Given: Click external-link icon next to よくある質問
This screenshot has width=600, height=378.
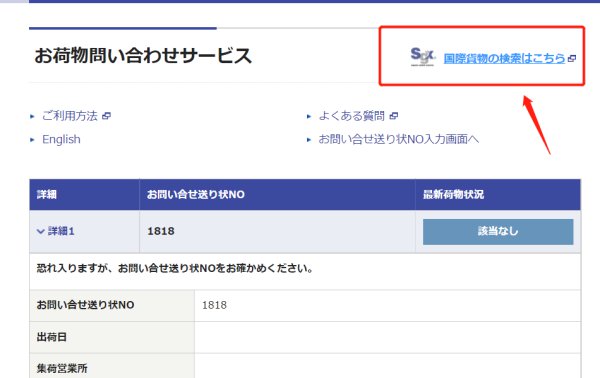Looking at the screenshot, I should [x=394, y=116].
